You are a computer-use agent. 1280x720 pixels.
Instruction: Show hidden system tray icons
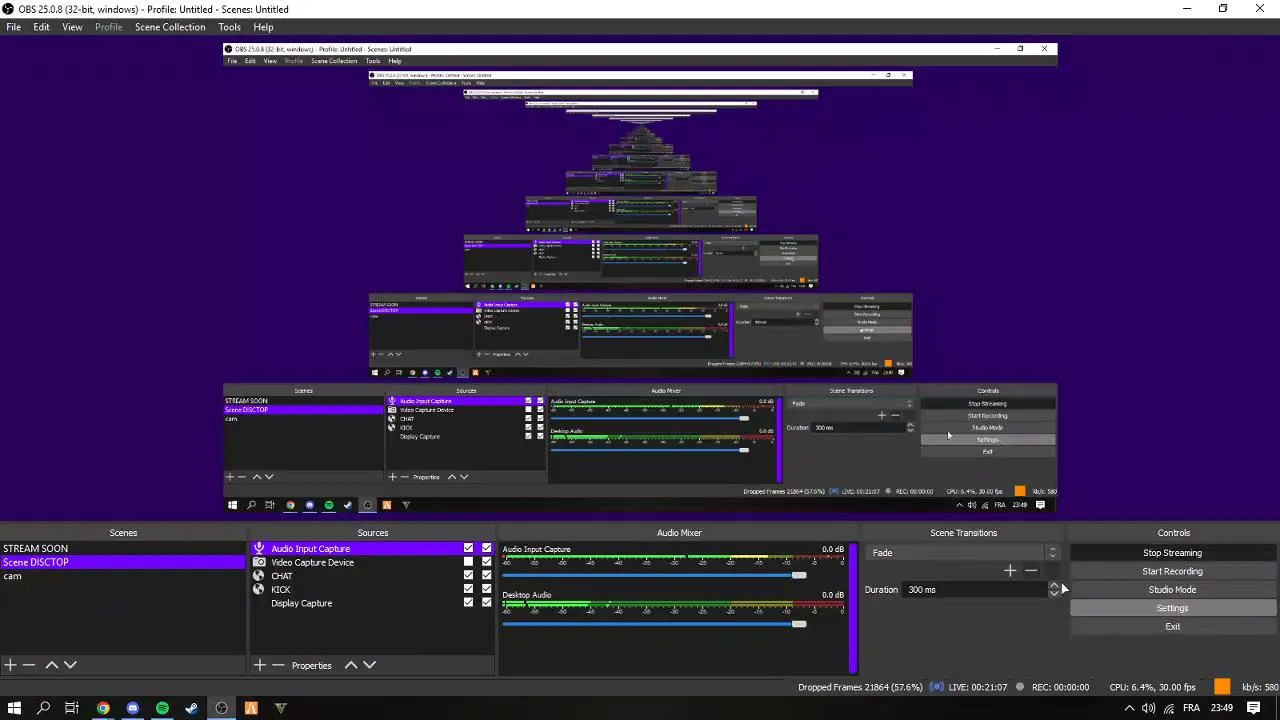[1130, 708]
